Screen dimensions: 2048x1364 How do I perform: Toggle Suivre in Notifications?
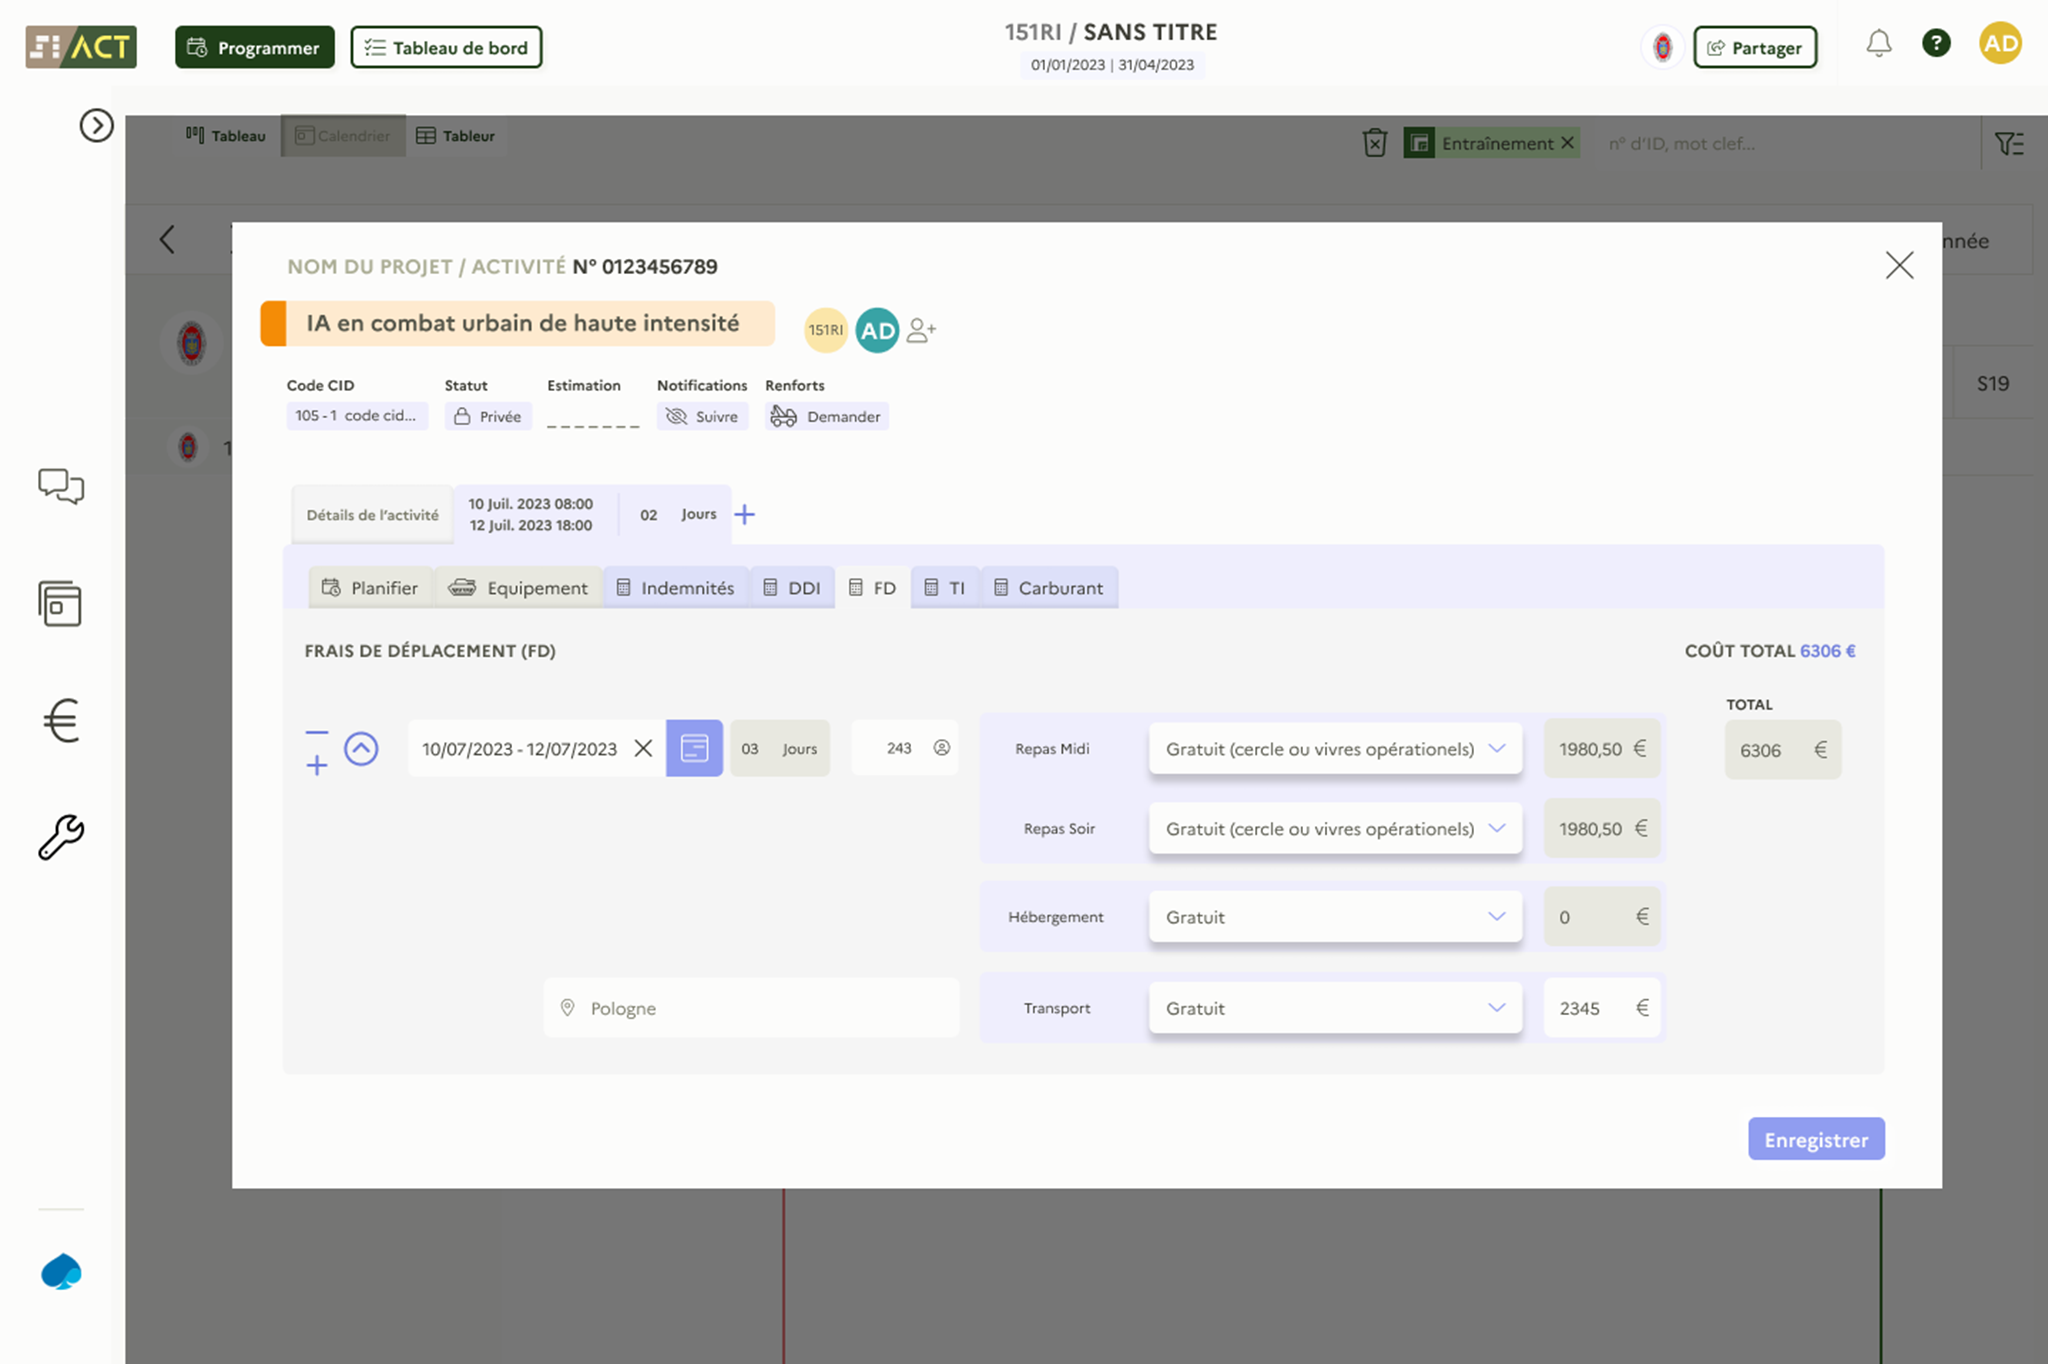point(702,416)
